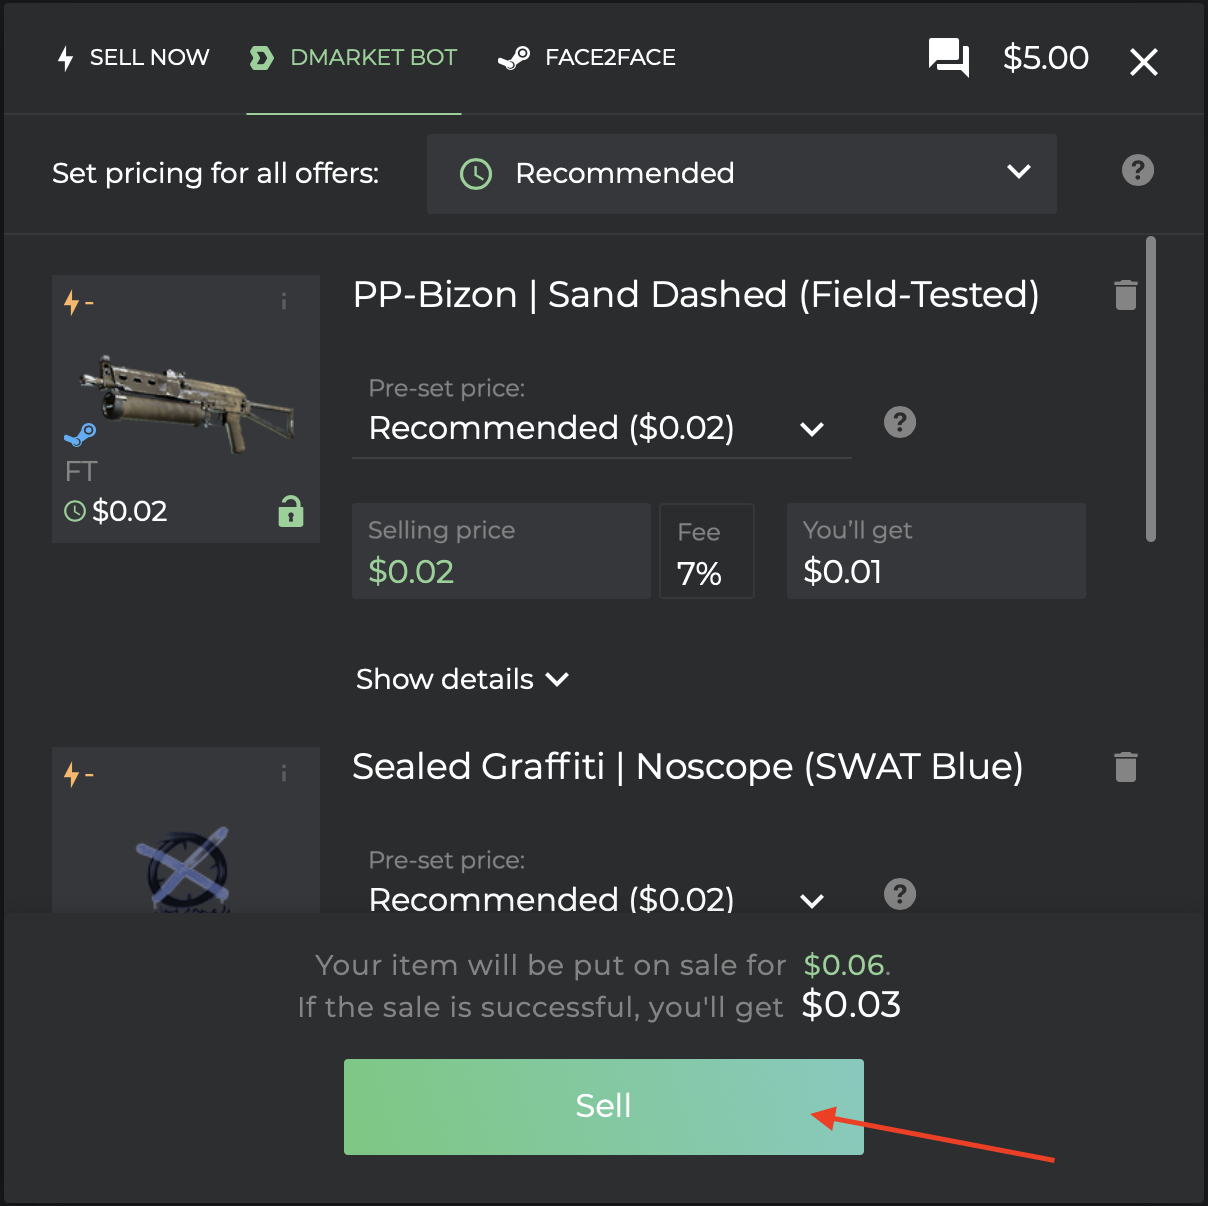Click the green Sell button

[604, 1107]
